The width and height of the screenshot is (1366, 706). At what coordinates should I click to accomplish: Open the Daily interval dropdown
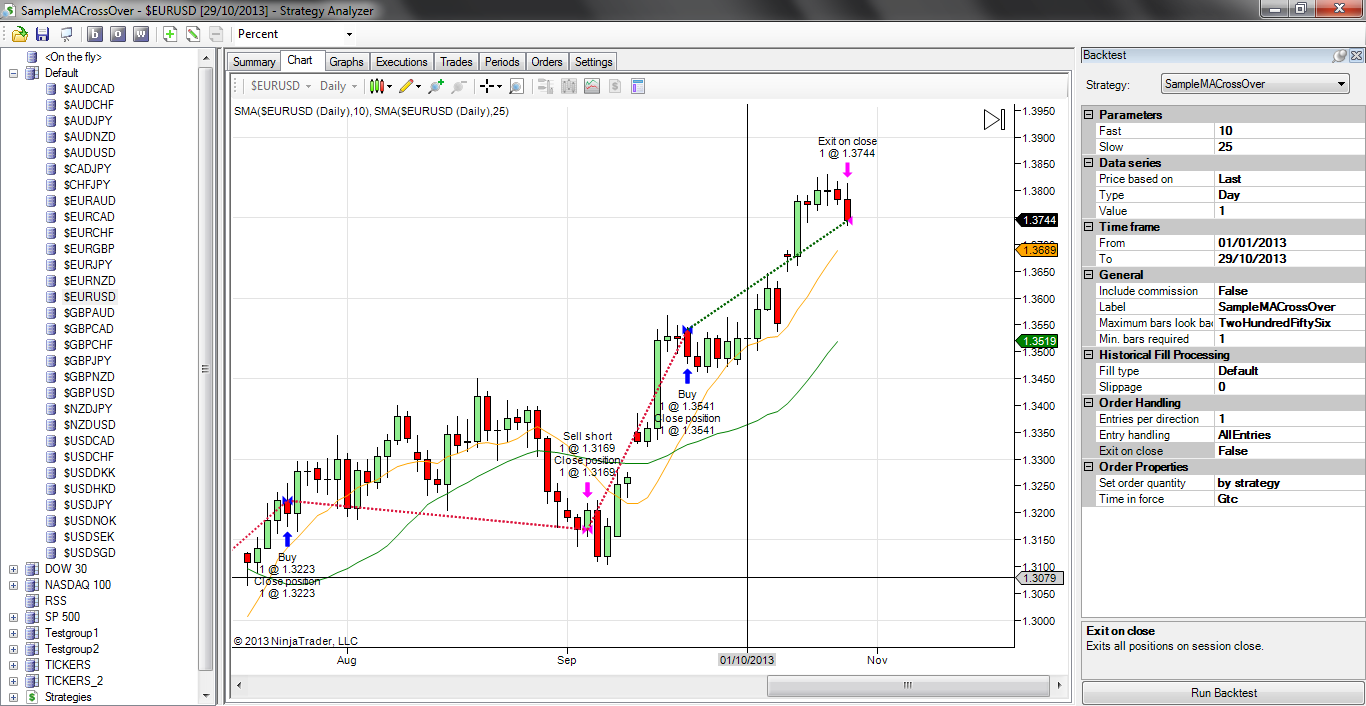339,87
